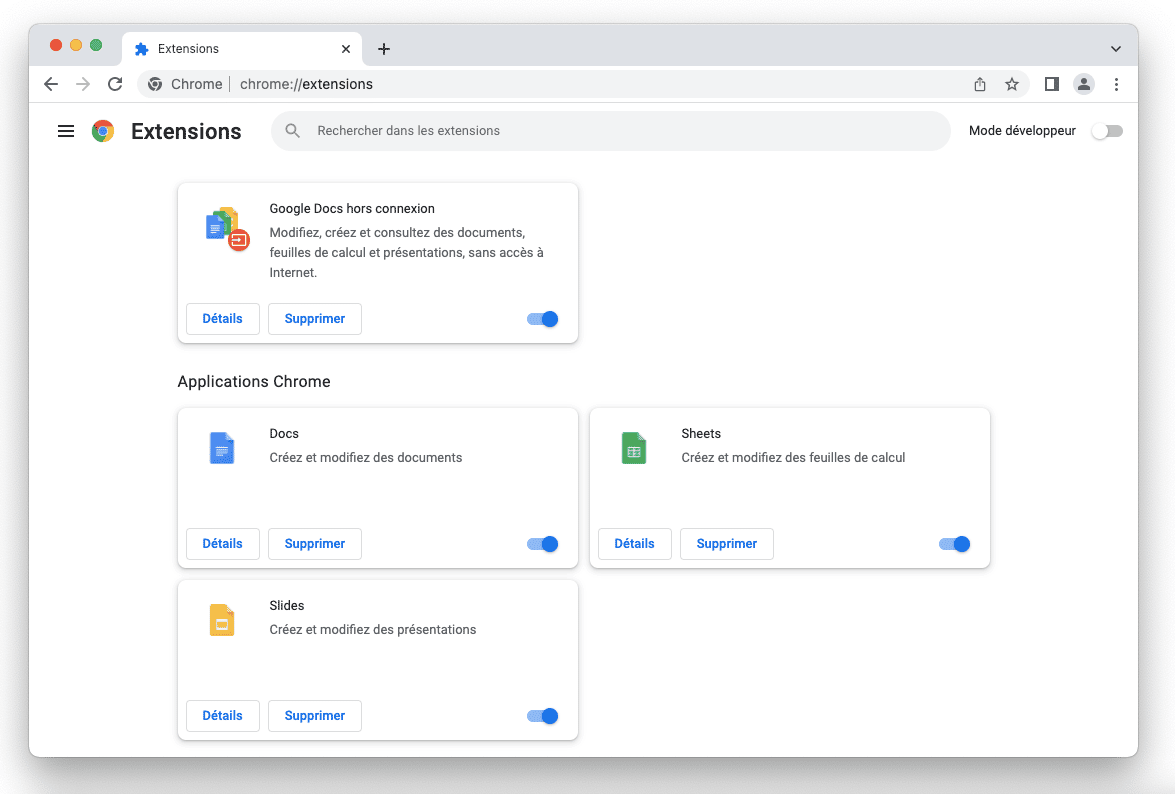Open the Extensions hamburger main menu

pos(66,131)
